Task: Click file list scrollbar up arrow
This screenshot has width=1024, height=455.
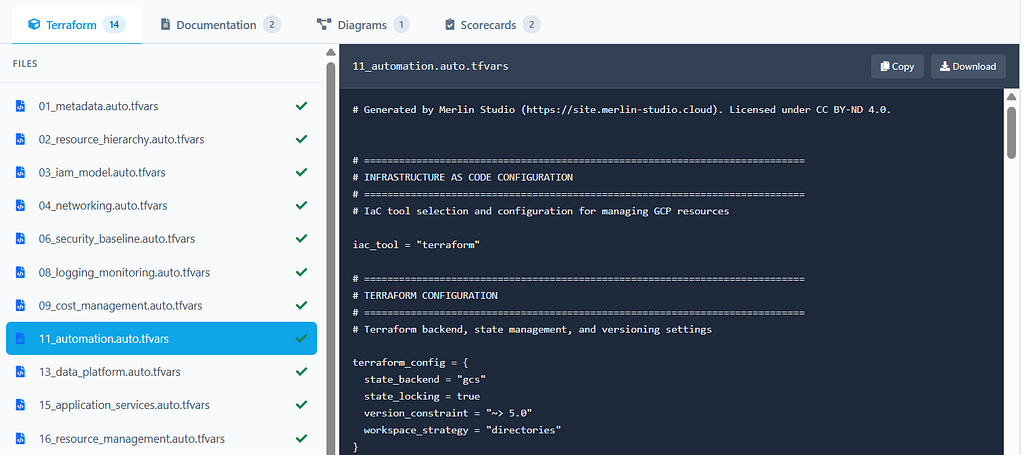Action: click(x=330, y=52)
